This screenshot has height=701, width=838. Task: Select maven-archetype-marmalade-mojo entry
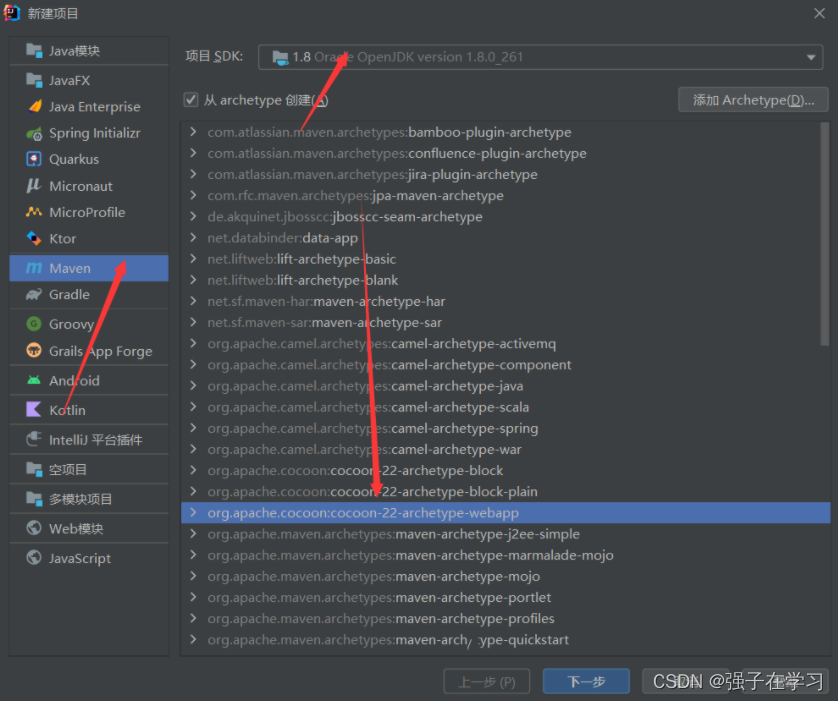(x=505, y=555)
